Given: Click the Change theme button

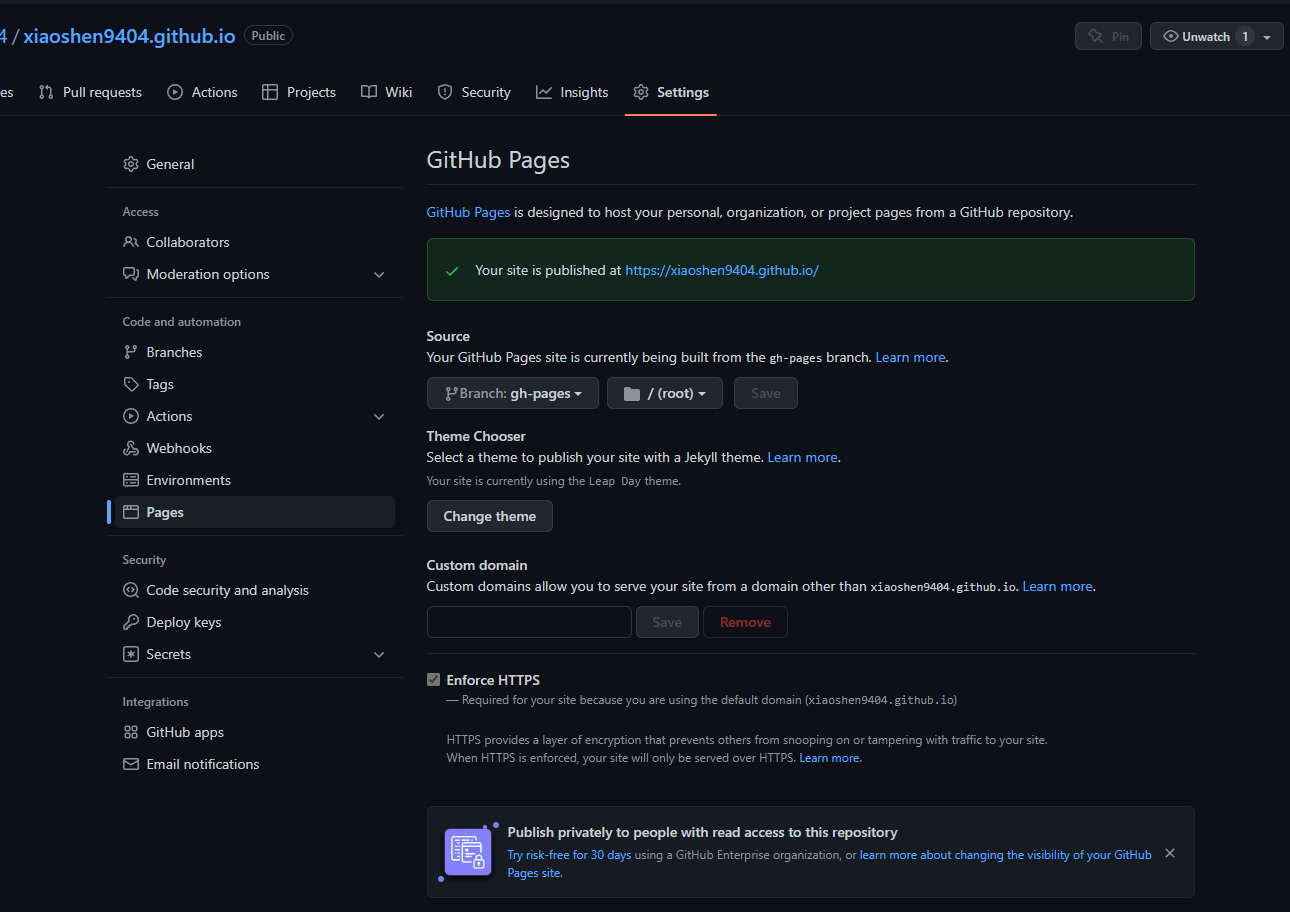Looking at the screenshot, I should [490, 516].
